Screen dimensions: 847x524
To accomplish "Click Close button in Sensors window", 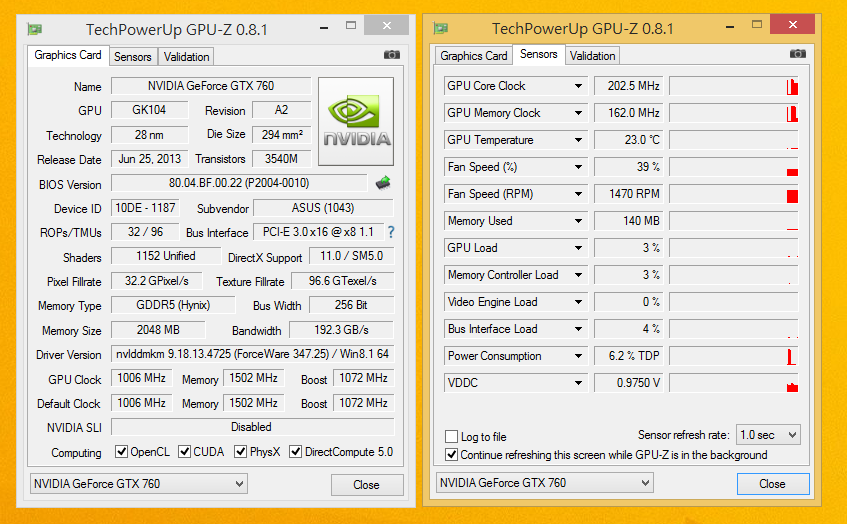I will (772, 484).
